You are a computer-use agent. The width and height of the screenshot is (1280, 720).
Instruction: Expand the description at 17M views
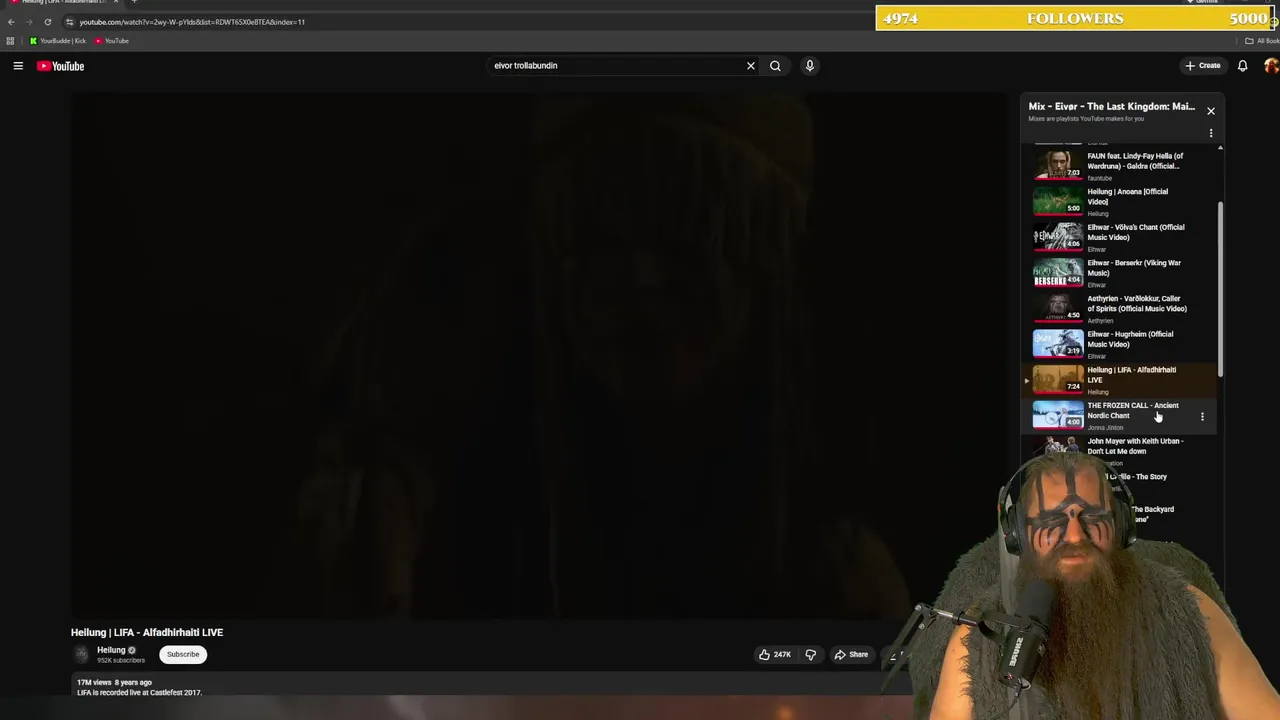pyautogui.click(x=114, y=682)
